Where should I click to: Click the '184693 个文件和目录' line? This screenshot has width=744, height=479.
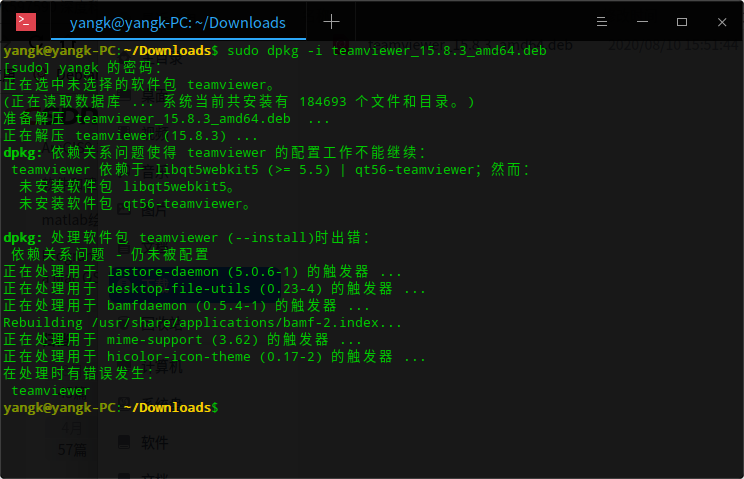(x=239, y=101)
